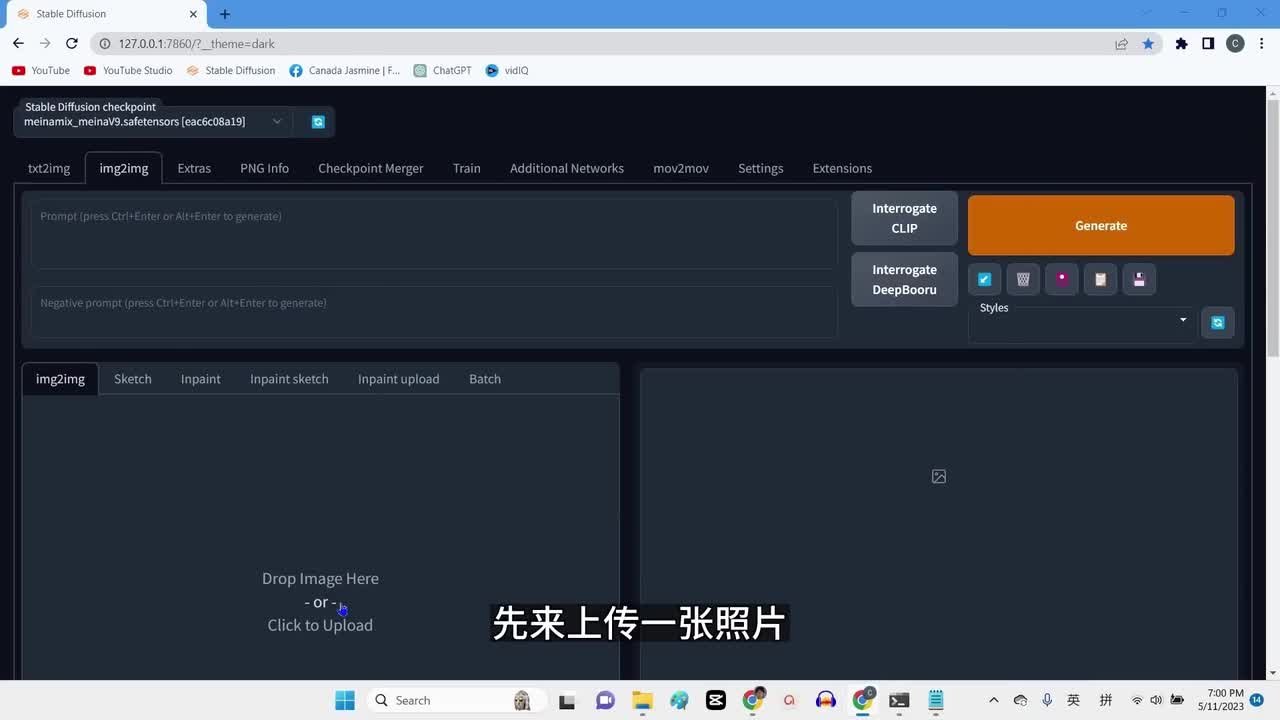
Task: Refresh the Styles list
Action: pos(1217,323)
